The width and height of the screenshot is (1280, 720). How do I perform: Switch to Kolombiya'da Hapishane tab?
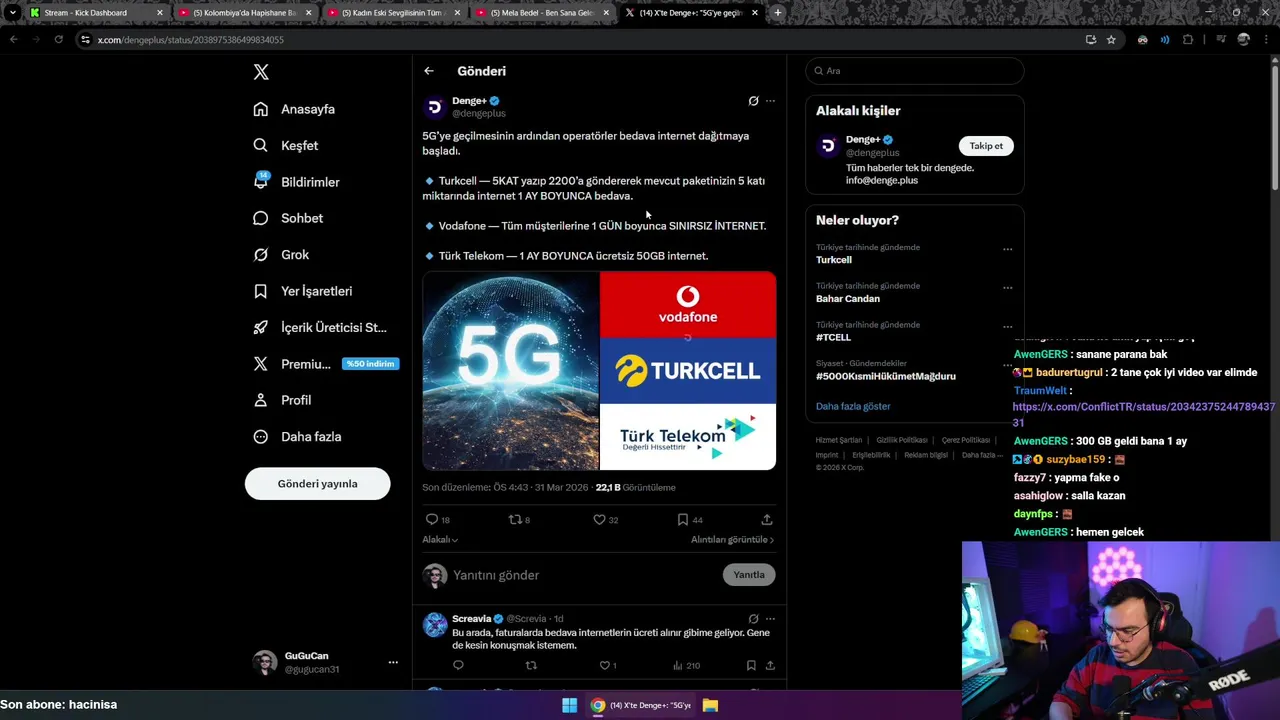(x=245, y=13)
